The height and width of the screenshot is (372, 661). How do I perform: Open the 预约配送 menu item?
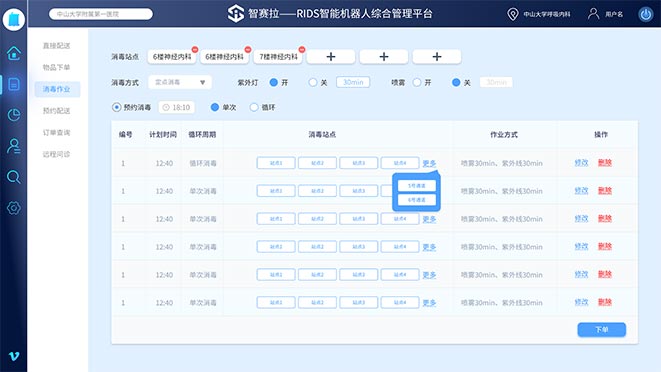point(56,111)
